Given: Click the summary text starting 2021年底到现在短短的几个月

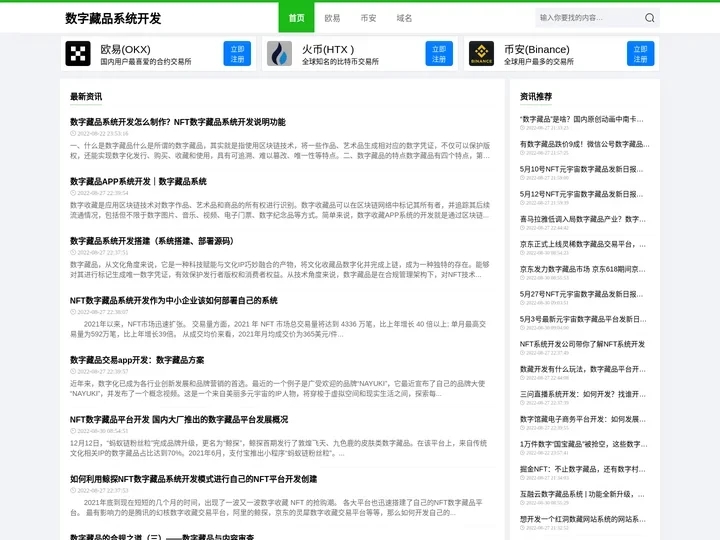Looking at the screenshot, I should [276, 507].
